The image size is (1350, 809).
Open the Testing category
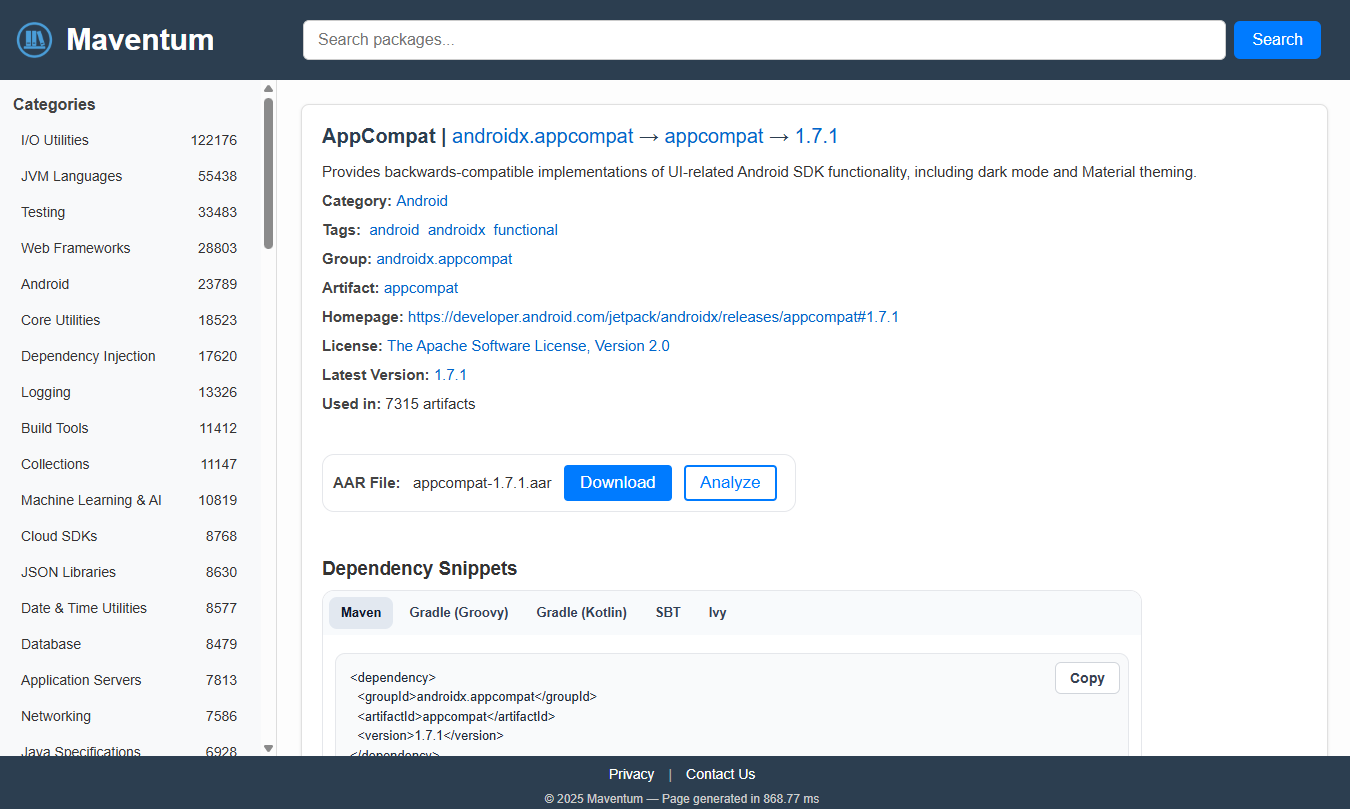point(129,212)
